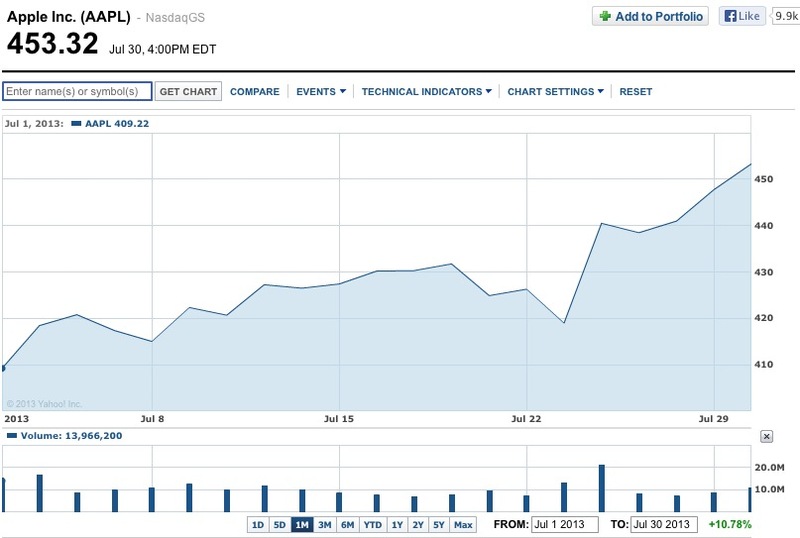Click the Facebook Like button
Screen dimensions: 800x538
742,16
